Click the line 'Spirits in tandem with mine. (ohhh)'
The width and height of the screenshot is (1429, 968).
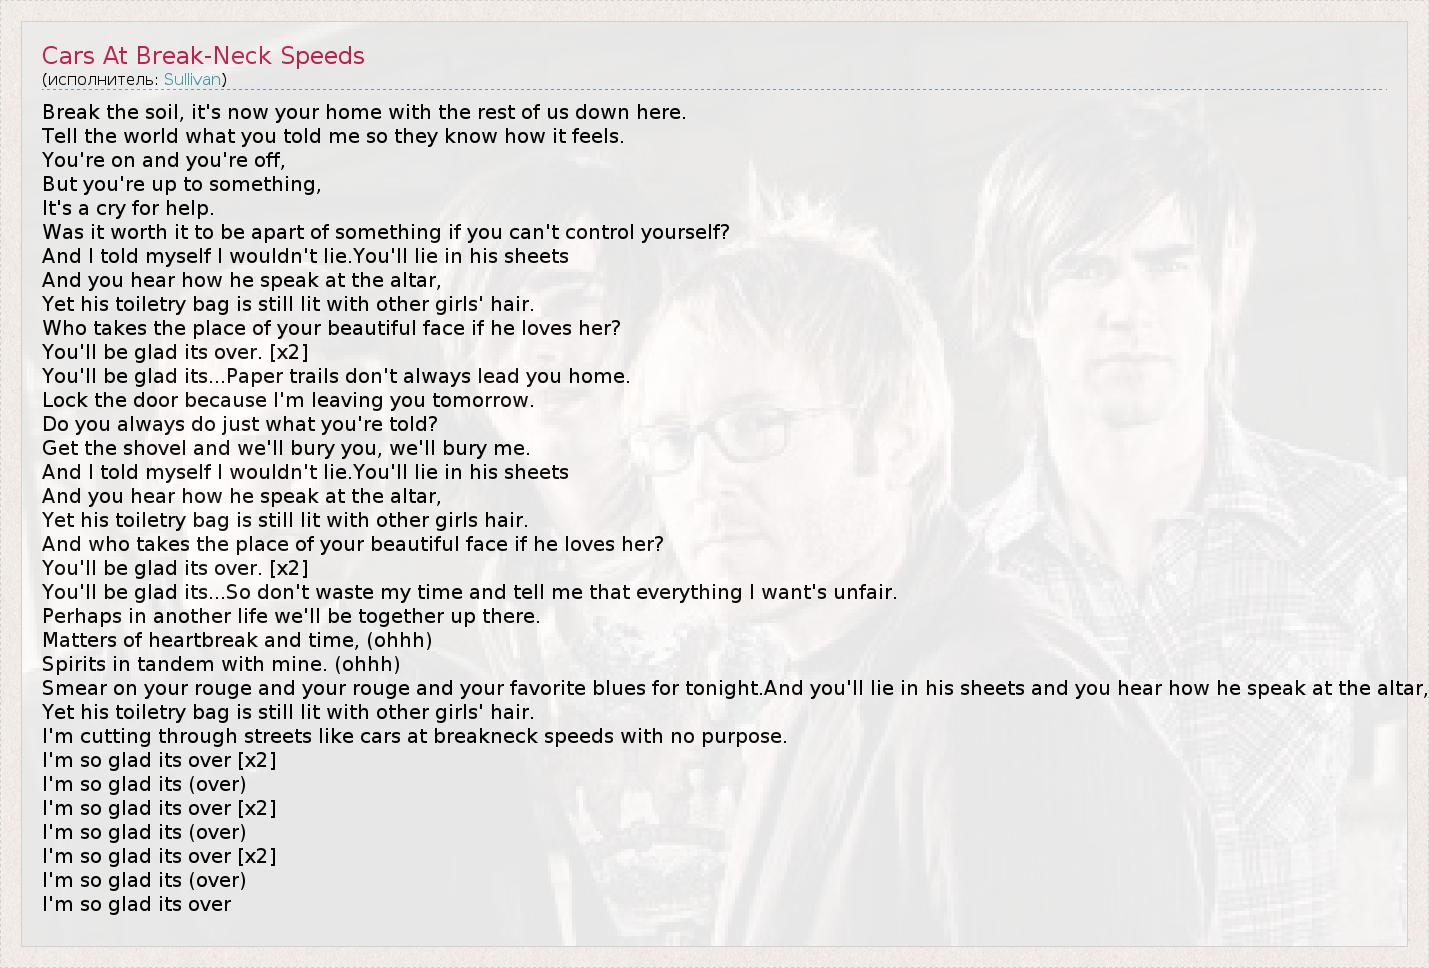point(221,664)
